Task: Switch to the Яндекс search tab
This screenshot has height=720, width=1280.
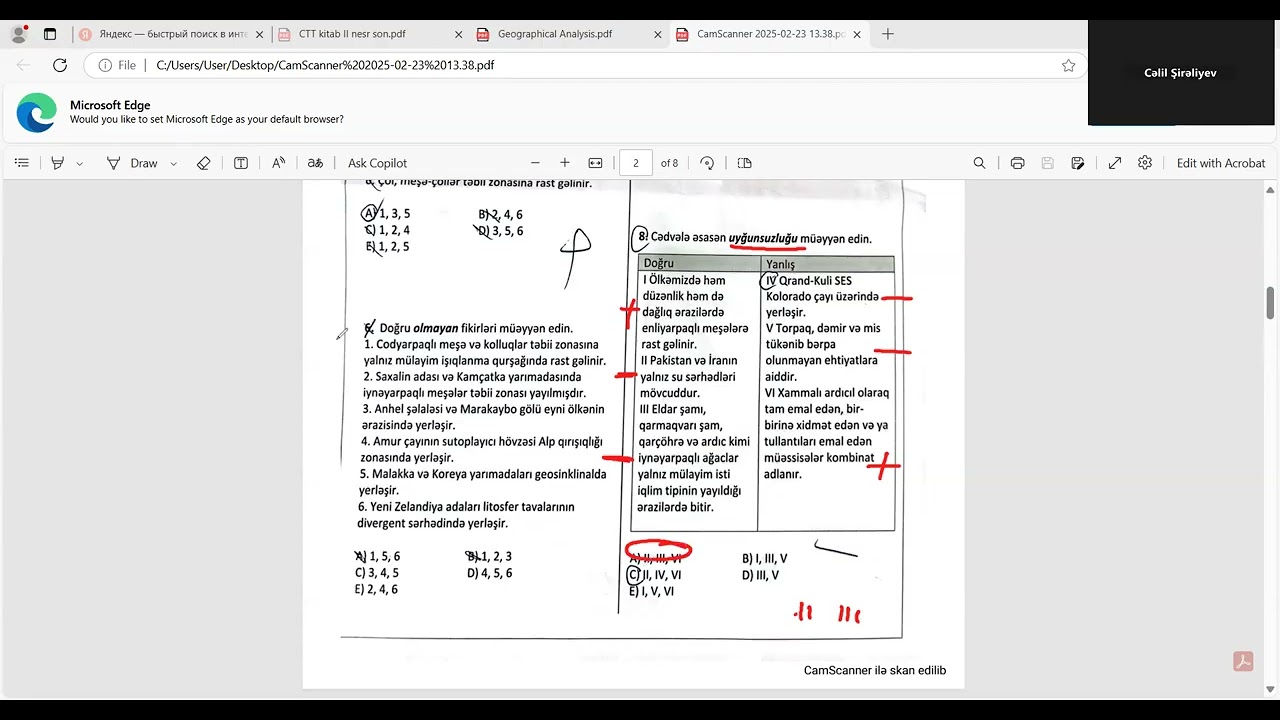Action: 171,34
